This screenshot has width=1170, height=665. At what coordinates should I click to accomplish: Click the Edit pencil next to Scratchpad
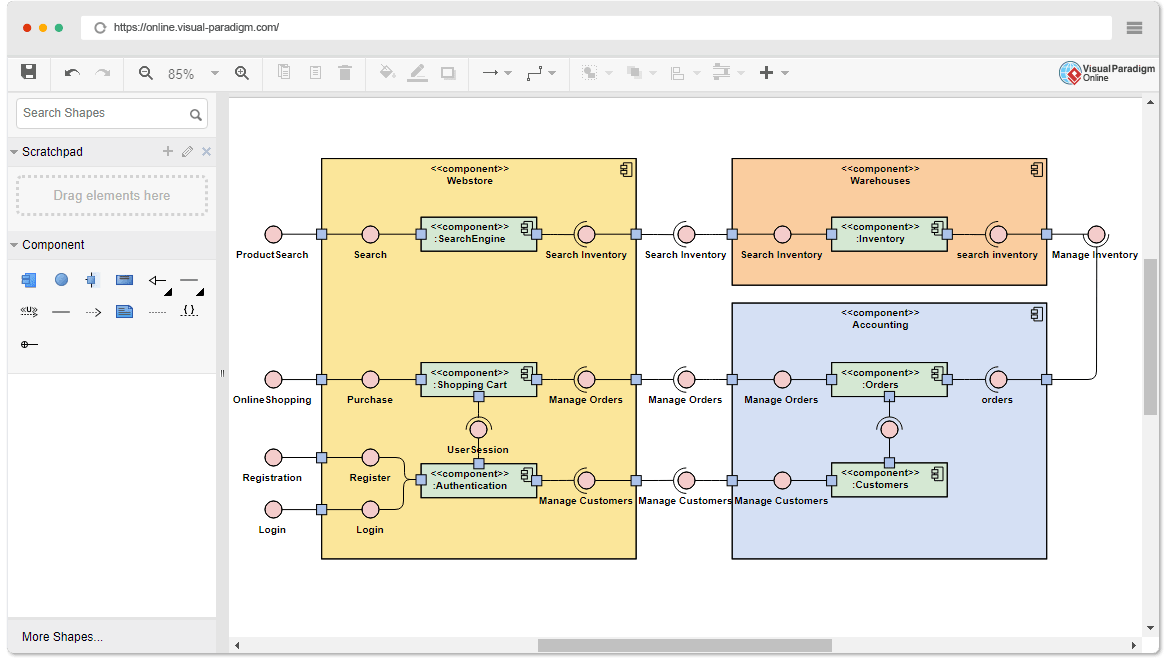pos(187,151)
